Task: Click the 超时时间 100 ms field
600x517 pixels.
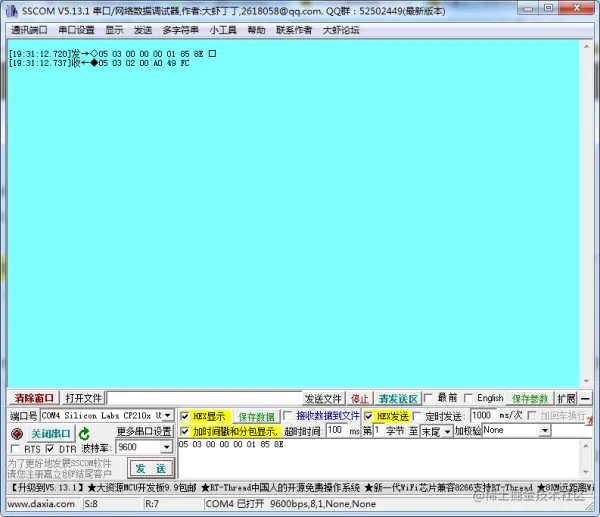Action: [337, 431]
